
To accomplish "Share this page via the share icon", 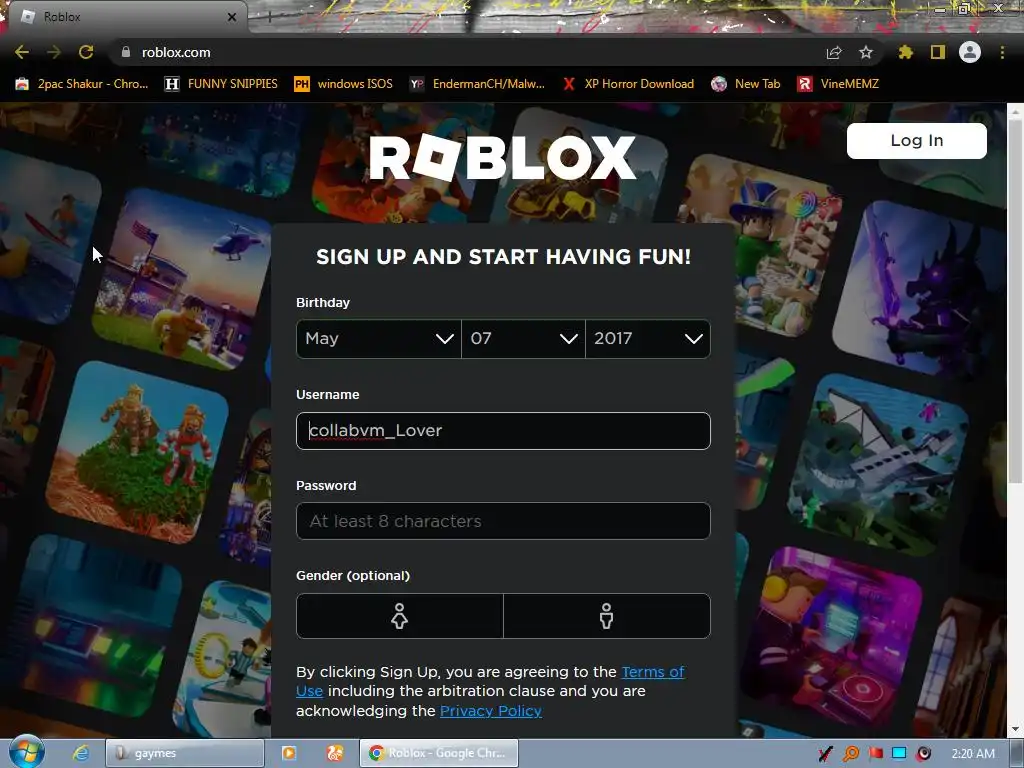I will (x=834, y=52).
